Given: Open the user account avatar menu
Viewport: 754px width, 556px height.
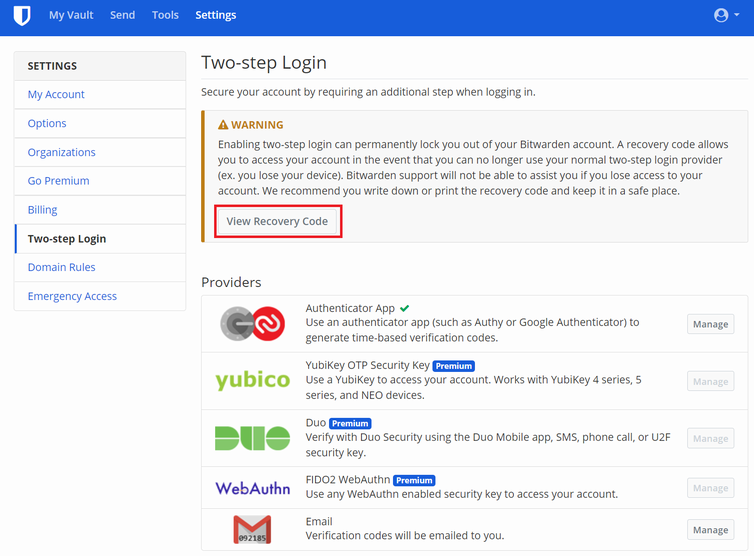Looking at the screenshot, I should point(726,15).
